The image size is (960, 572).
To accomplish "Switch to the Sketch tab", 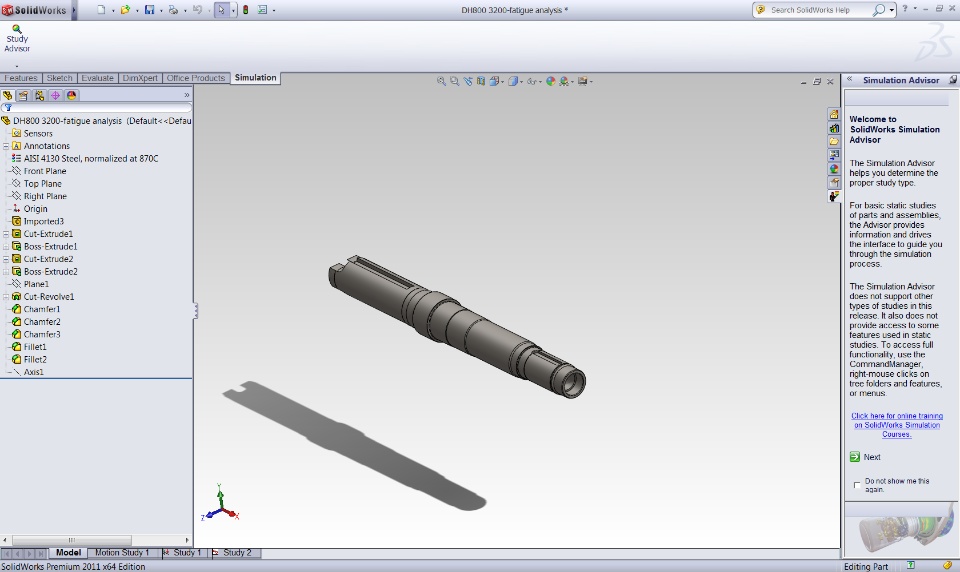I will (59, 78).
